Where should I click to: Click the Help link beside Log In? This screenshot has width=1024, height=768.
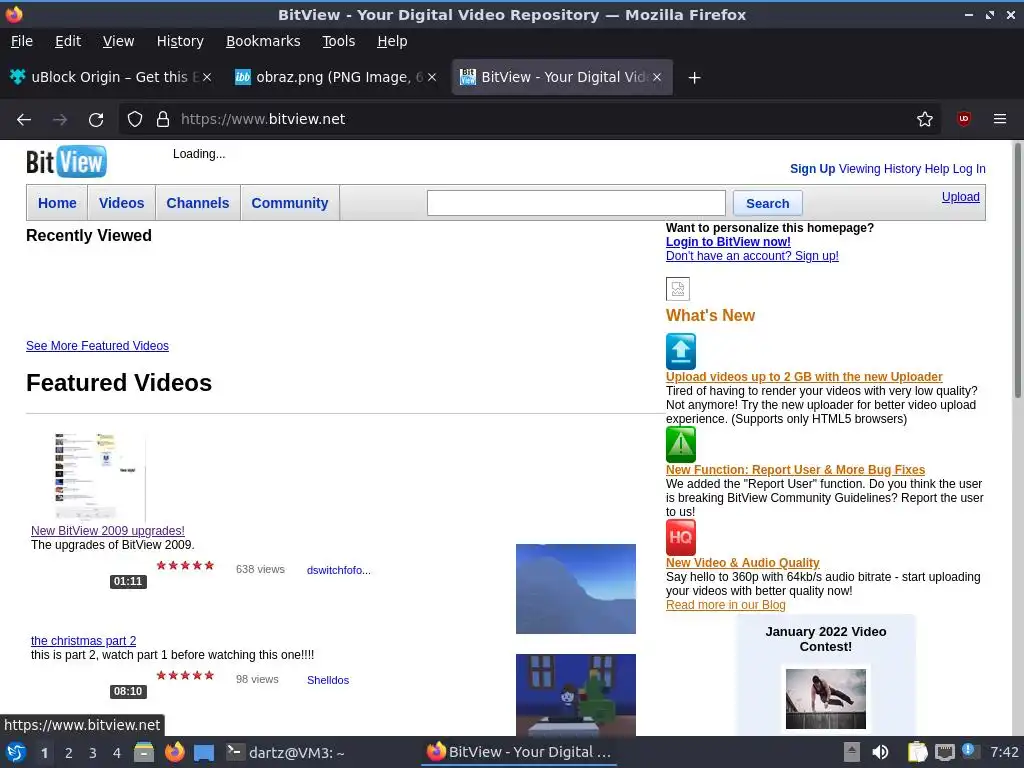point(936,168)
